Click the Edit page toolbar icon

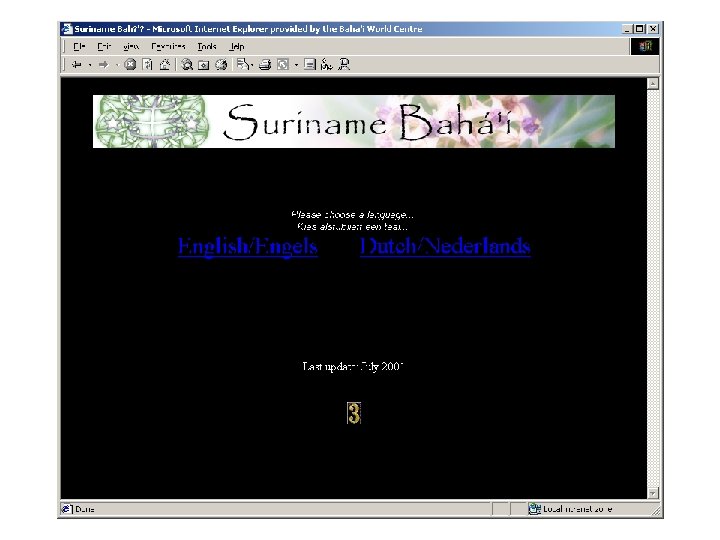283,65
